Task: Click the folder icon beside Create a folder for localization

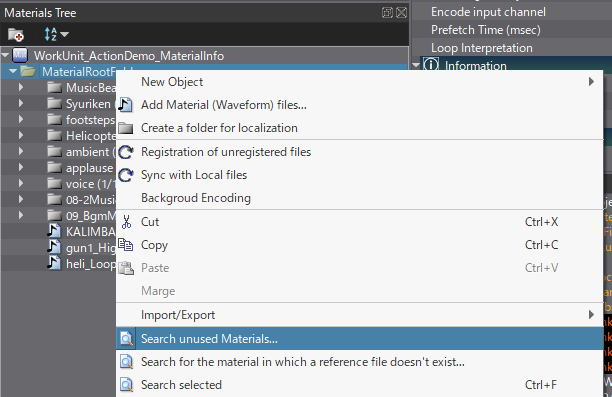Action: click(126, 128)
